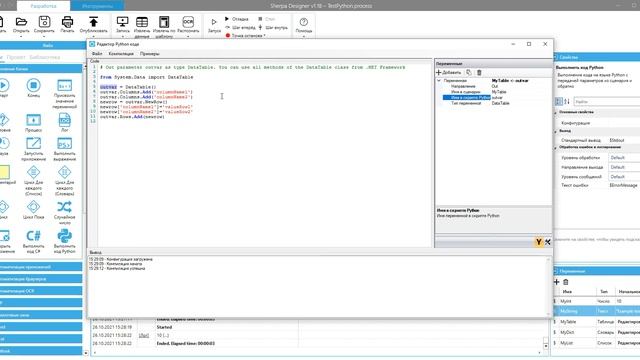Select the Log block icon
The width and height of the screenshot is (640, 360).
(x=64, y=120)
